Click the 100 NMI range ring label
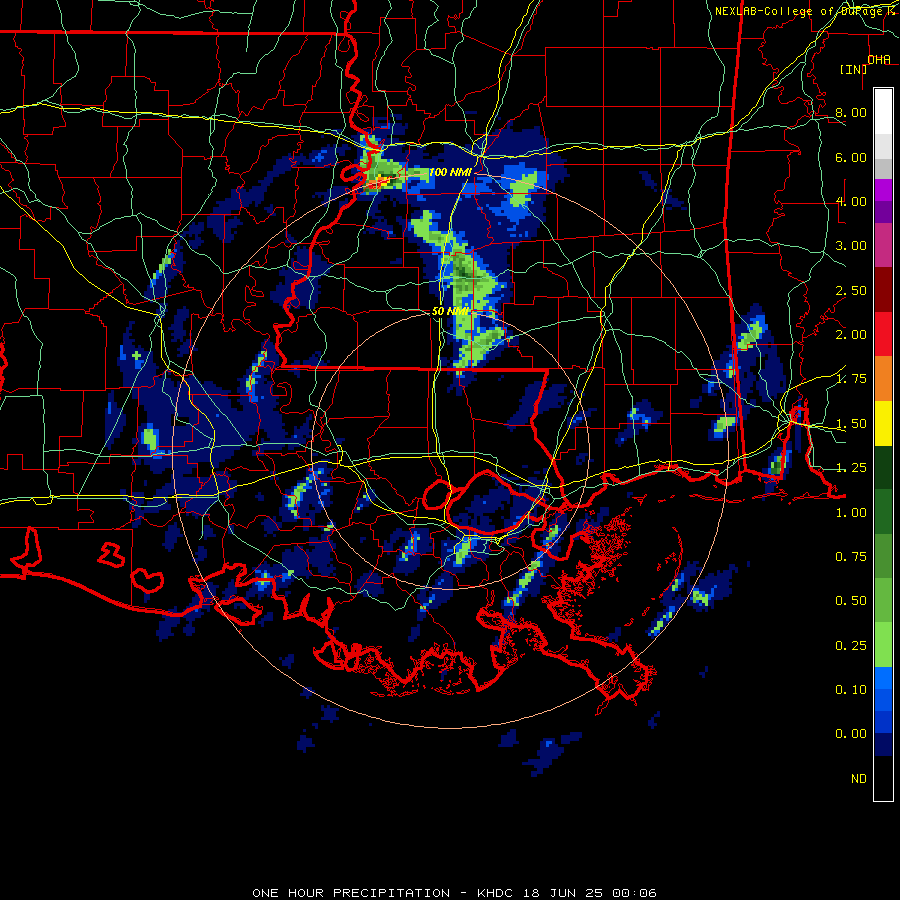900x900 pixels. (x=451, y=172)
